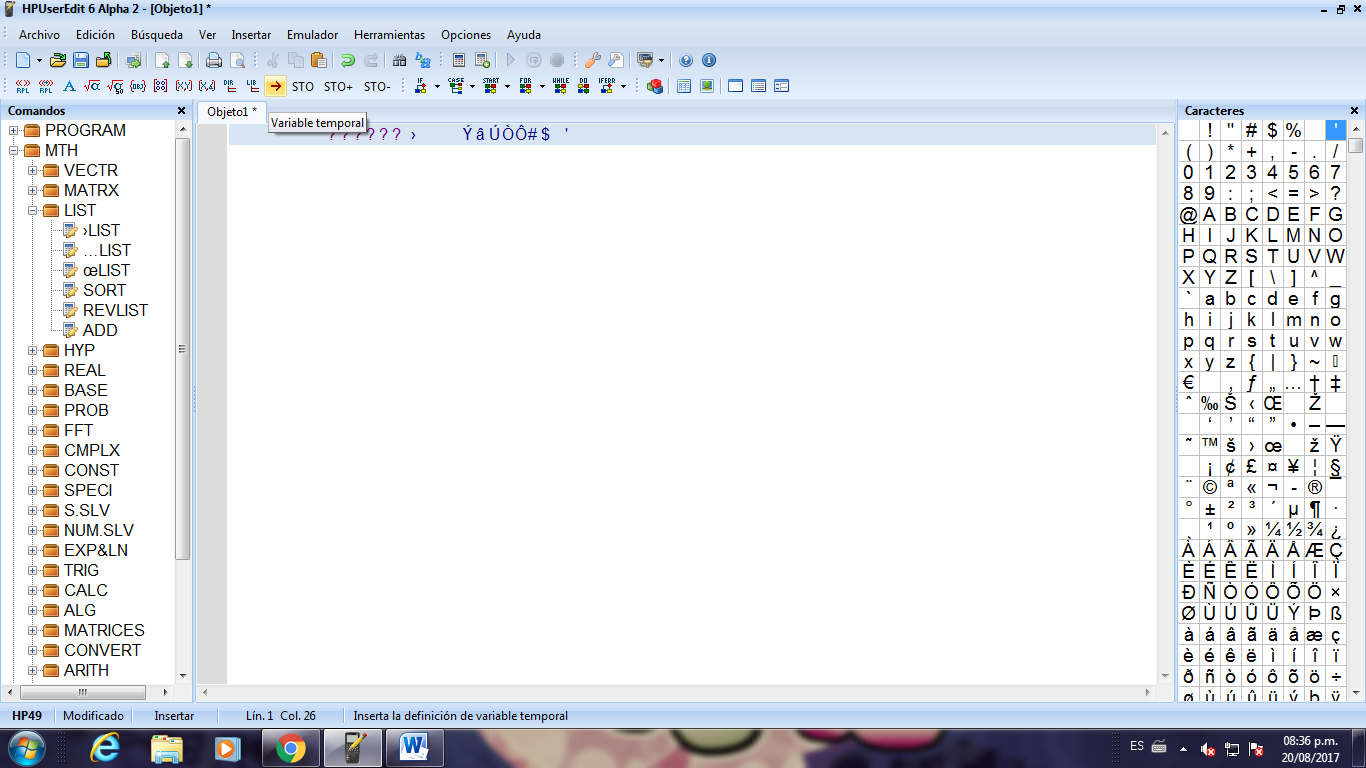This screenshot has height=768, width=1366.
Task: Click in the code editor line
Action: (692, 134)
